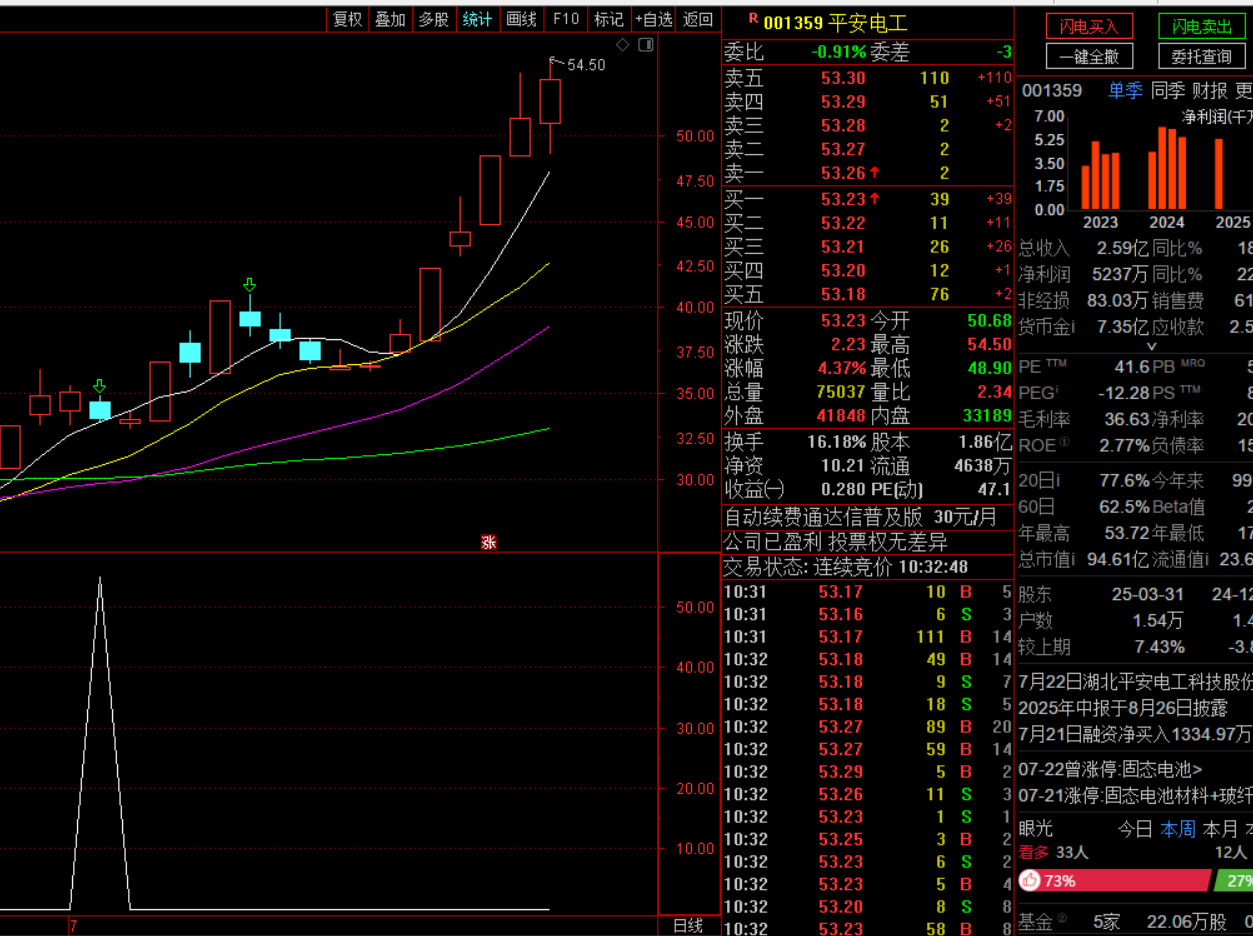Click the info icon beside 货币金
This screenshot has height=936, width=1253.
(1072, 326)
